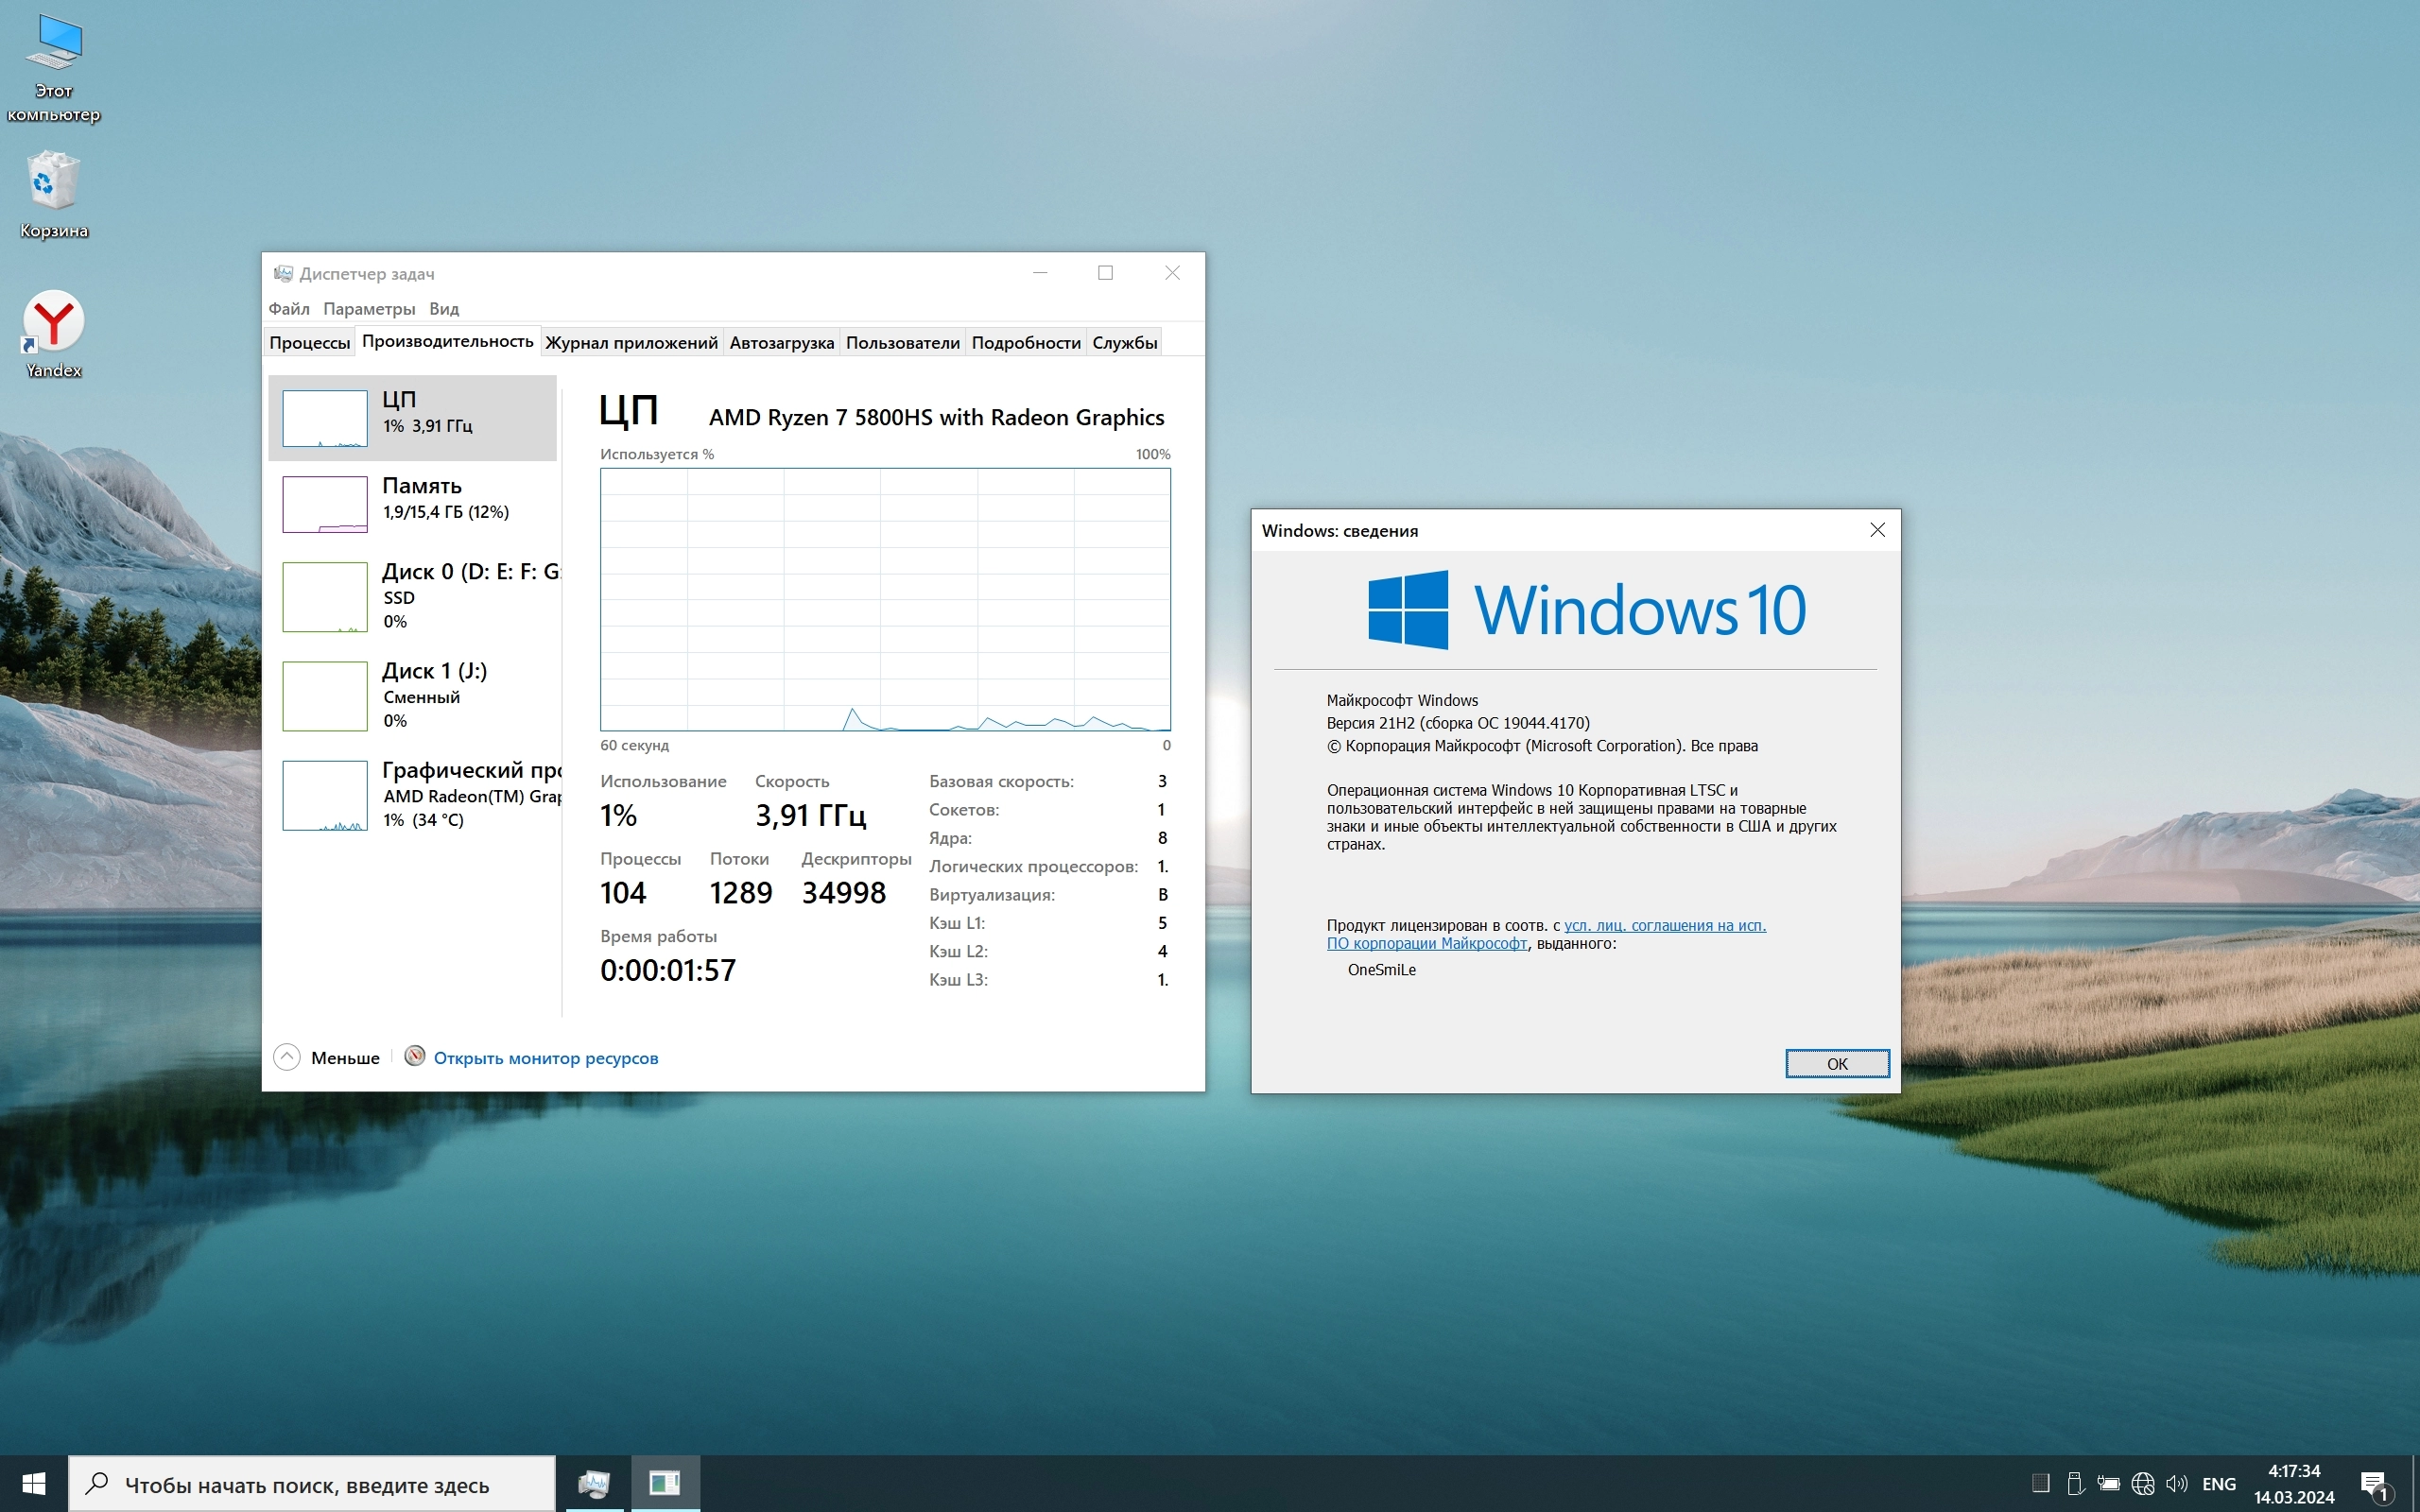Image resolution: width=2420 pixels, height=1512 pixels.
Task: Select Диск 0 SSD performance item
Action: click(412, 596)
